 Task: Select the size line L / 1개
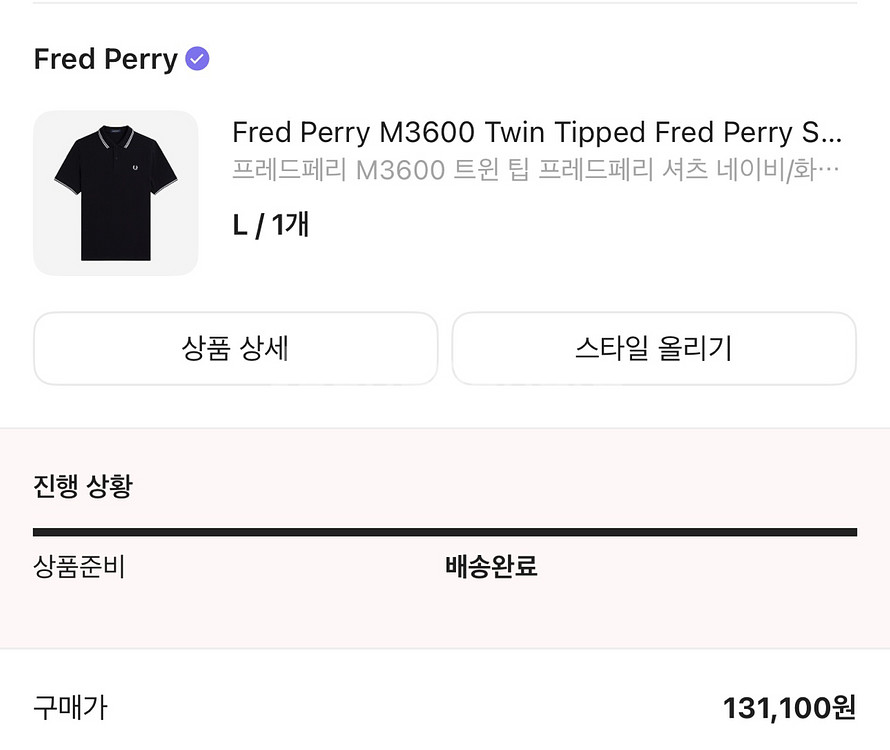click(270, 226)
